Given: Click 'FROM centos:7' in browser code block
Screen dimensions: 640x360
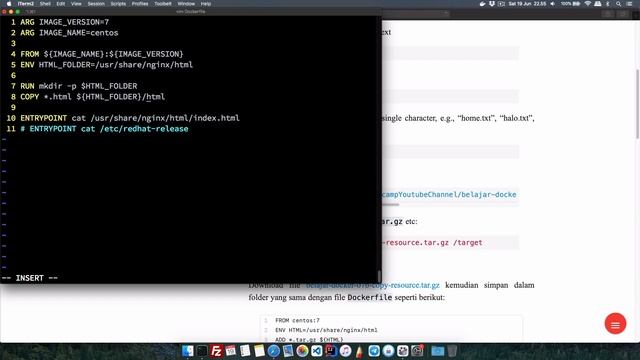Looking at the screenshot, I should 297,320.
